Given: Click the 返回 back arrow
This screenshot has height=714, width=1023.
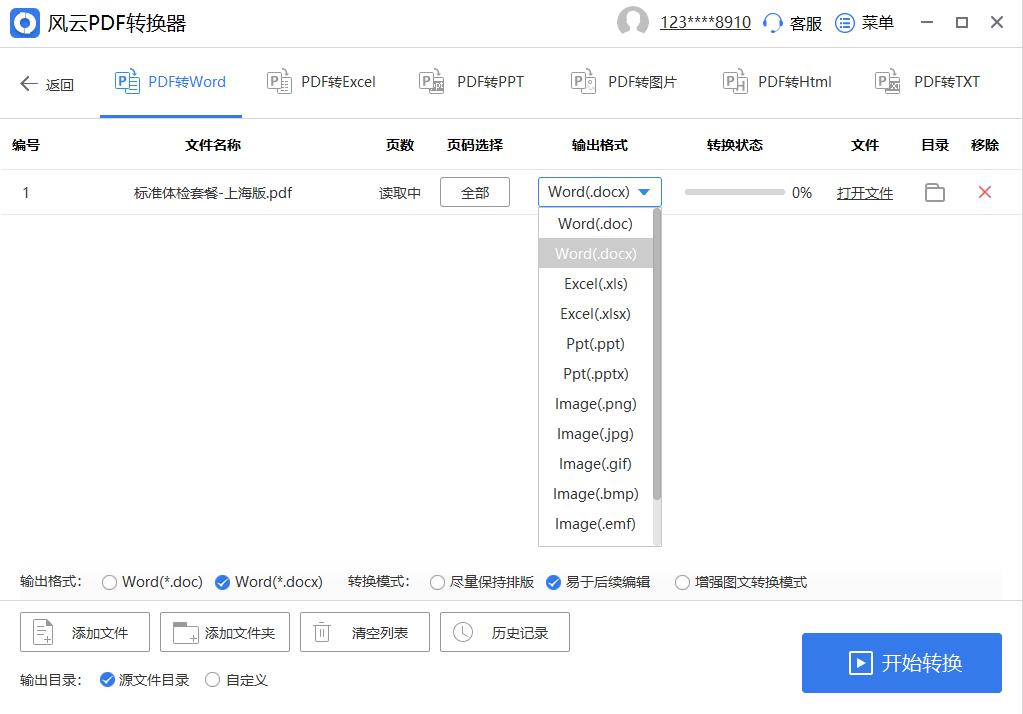Looking at the screenshot, I should point(46,82).
